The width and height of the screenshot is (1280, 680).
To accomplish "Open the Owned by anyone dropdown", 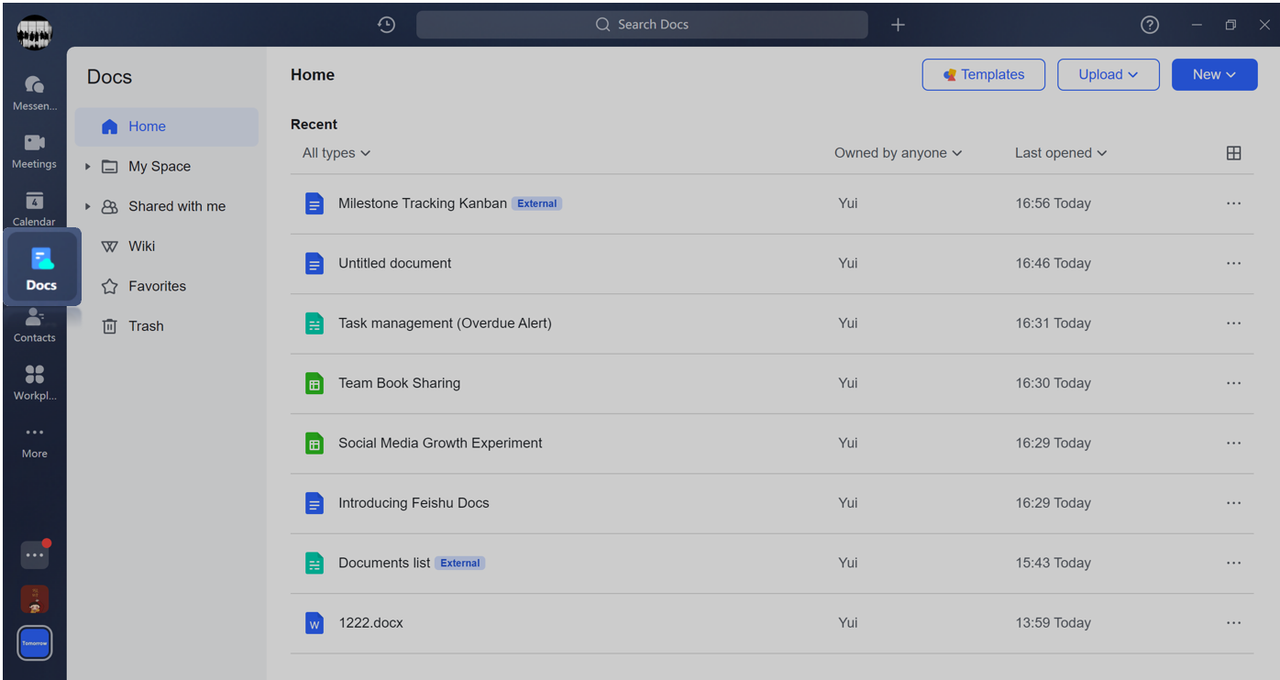I will pos(897,153).
